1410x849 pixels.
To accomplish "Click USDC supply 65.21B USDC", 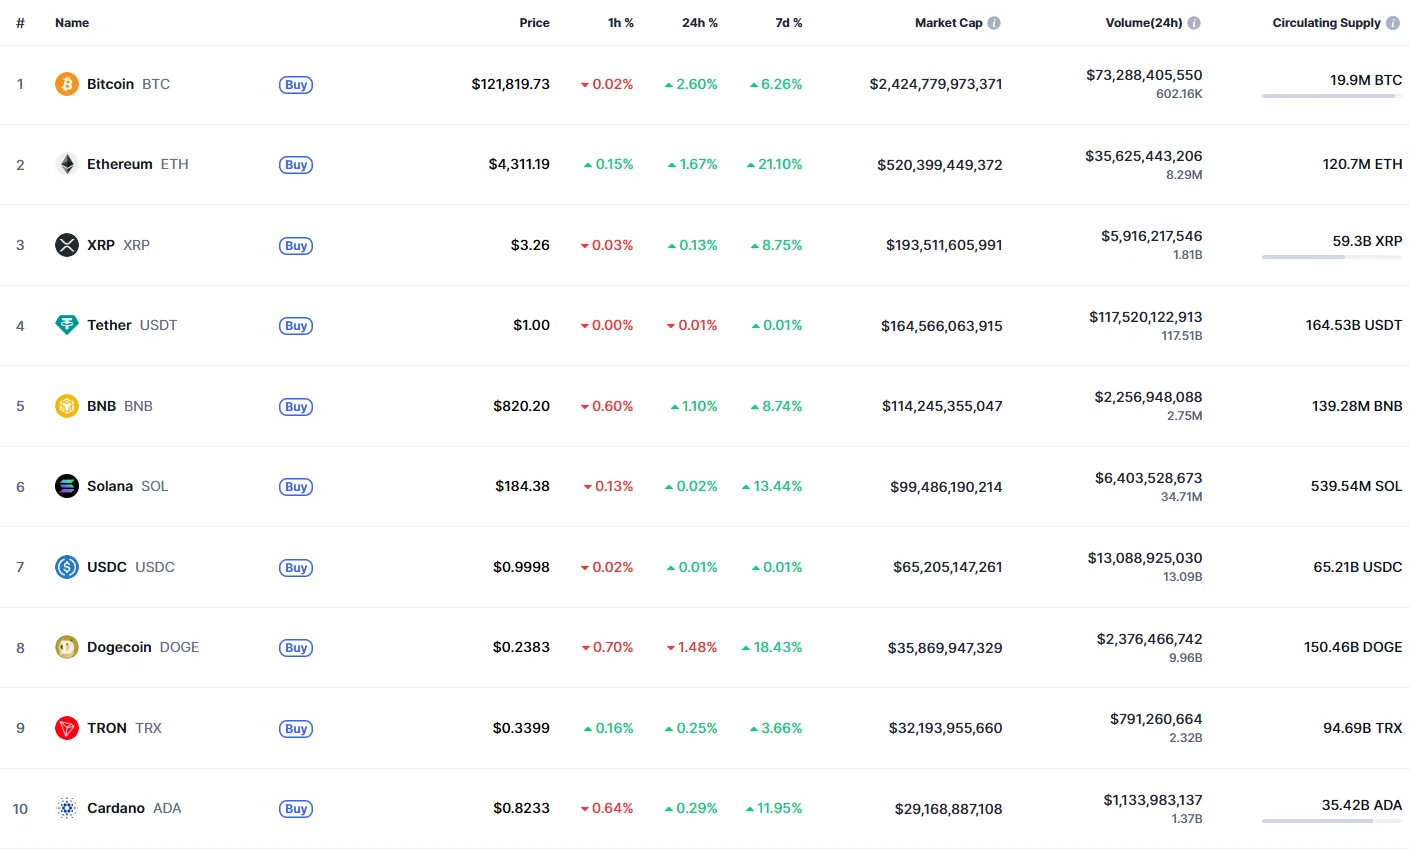I will click(1358, 567).
